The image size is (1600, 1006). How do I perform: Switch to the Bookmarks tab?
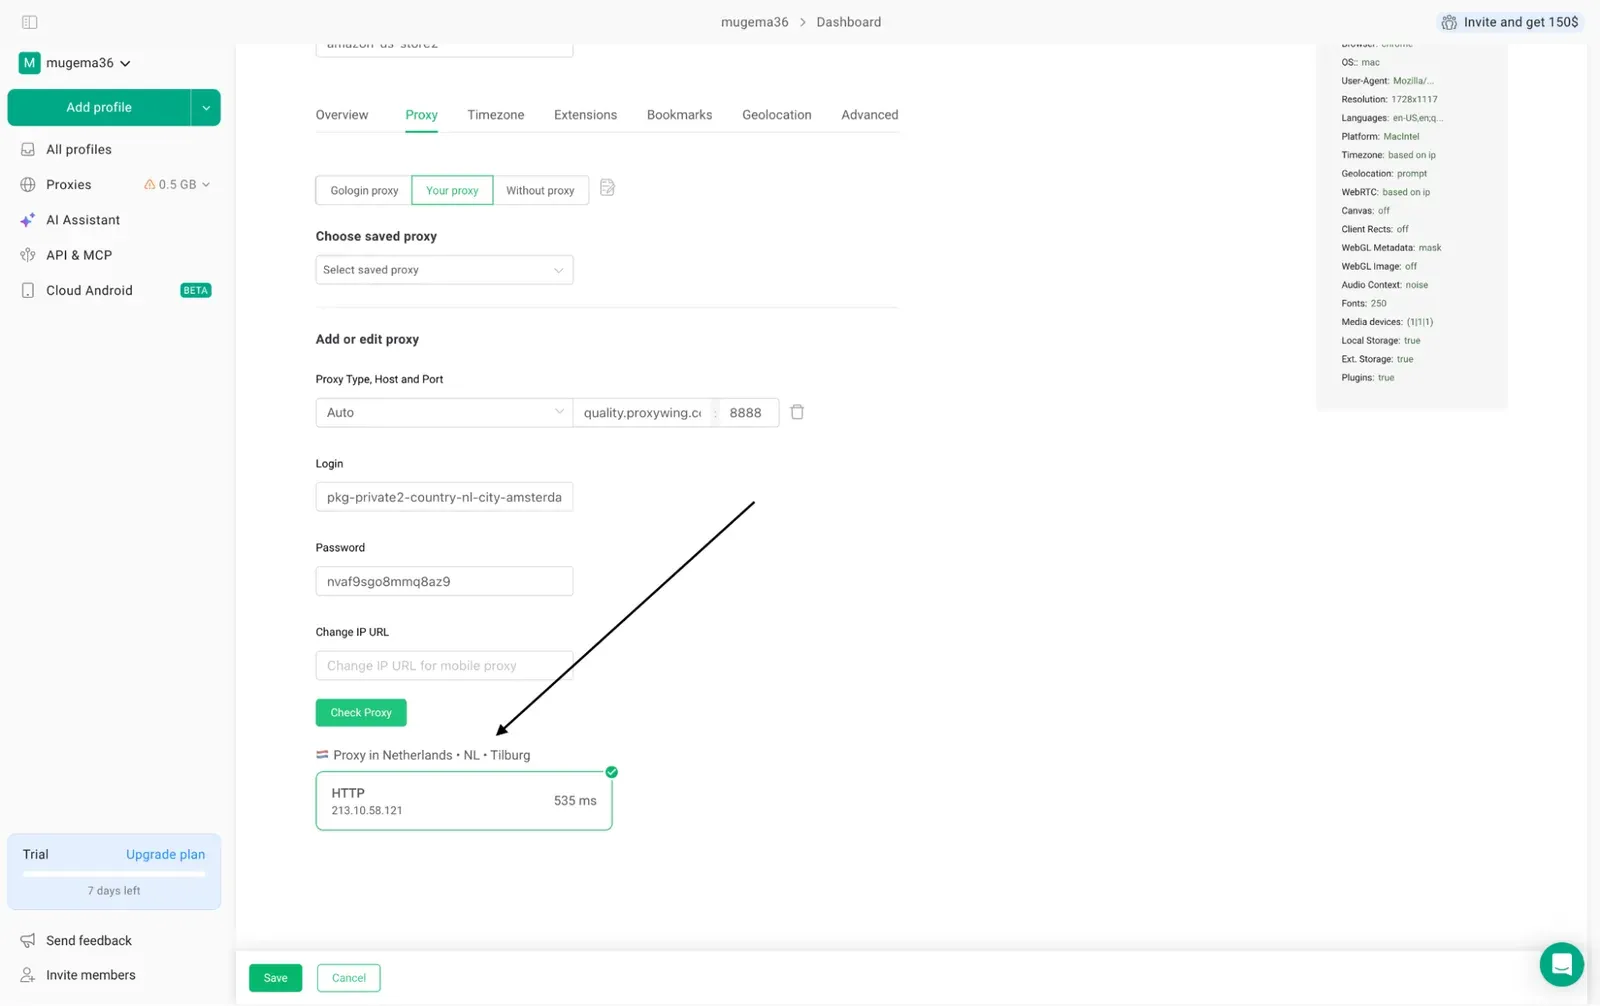tap(679, 115)
